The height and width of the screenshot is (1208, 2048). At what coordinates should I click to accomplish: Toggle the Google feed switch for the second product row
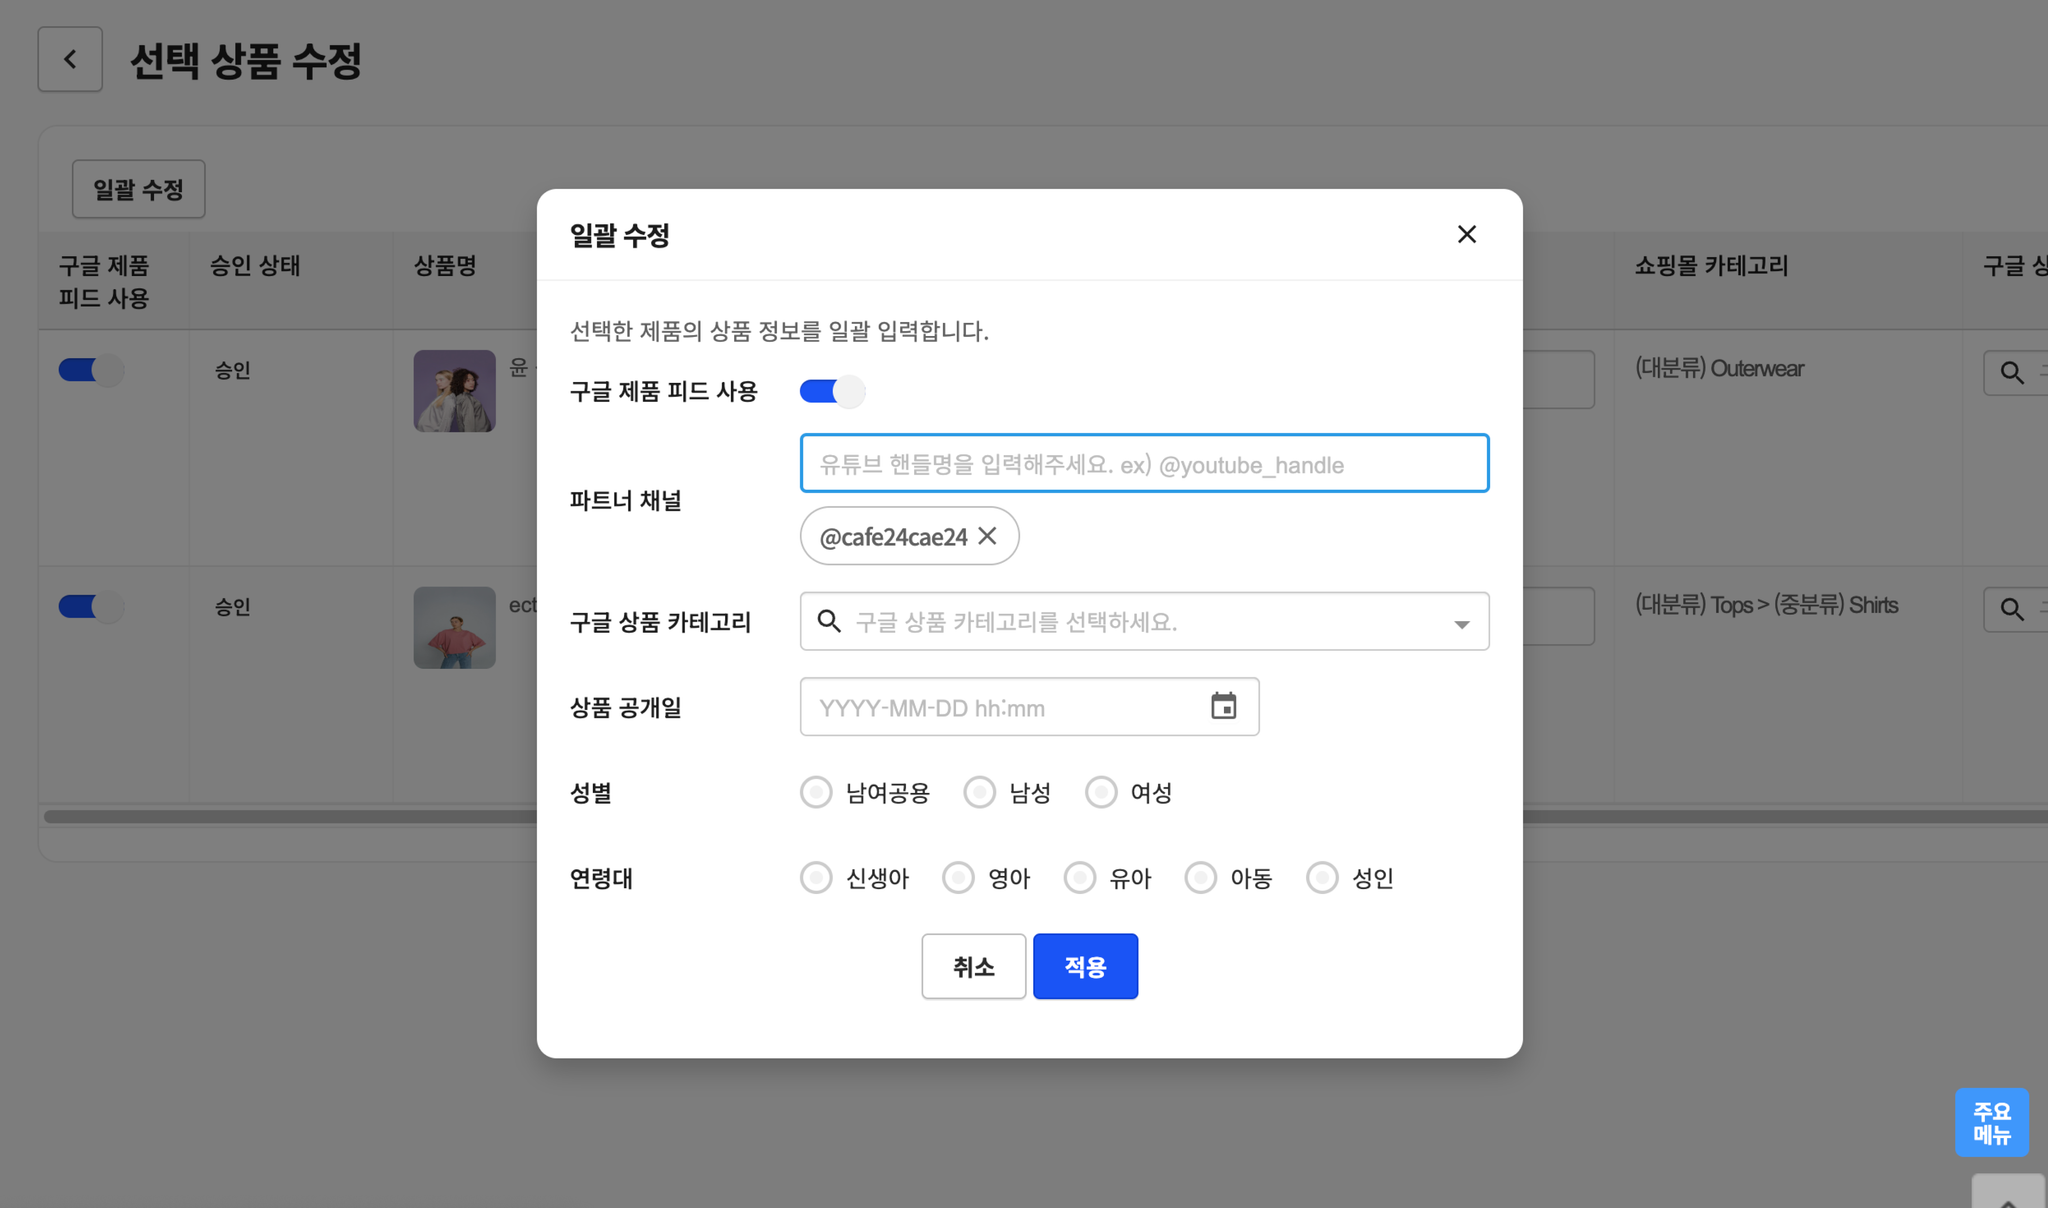[91, 606]
